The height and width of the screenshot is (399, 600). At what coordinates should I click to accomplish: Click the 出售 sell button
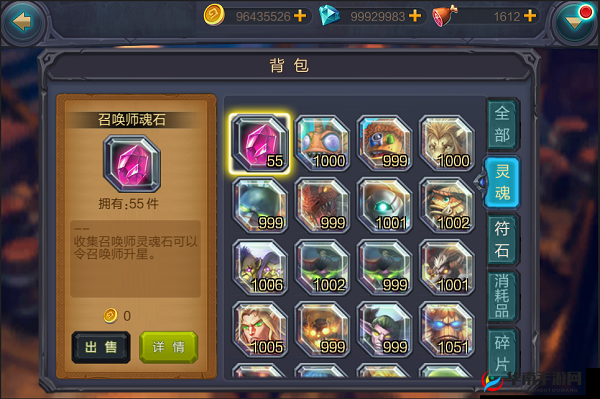pyautogui.click(x=101, y=347)
